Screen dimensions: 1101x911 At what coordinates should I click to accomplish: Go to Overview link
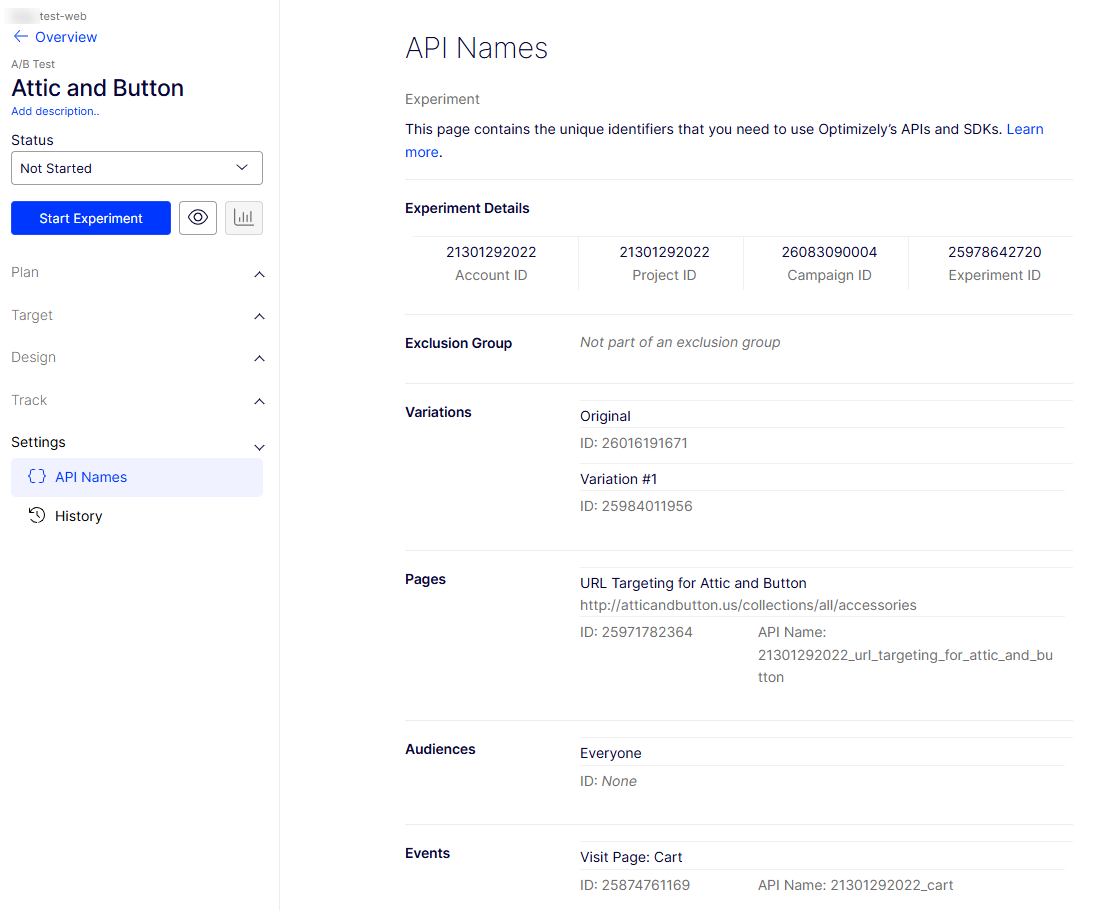click(66, 37)
